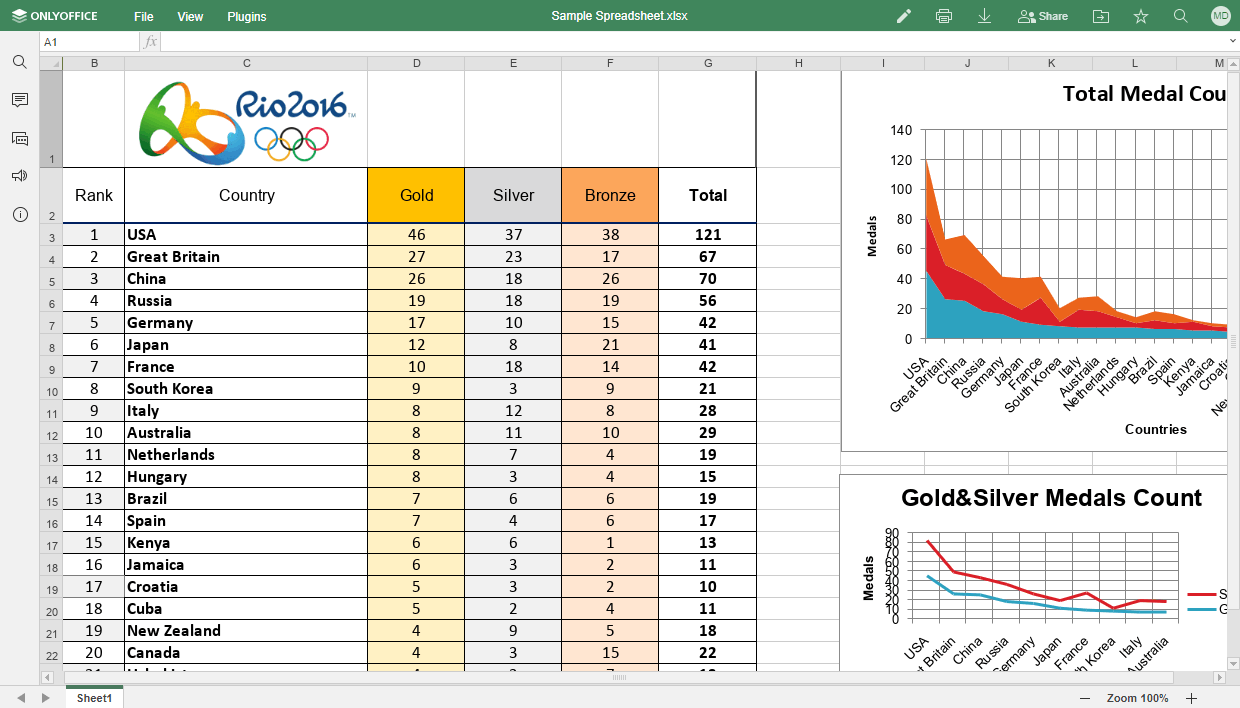The image size is (1240, 708).
Task: Select China's total cell showing 70
Action: [x=708, y=279]
